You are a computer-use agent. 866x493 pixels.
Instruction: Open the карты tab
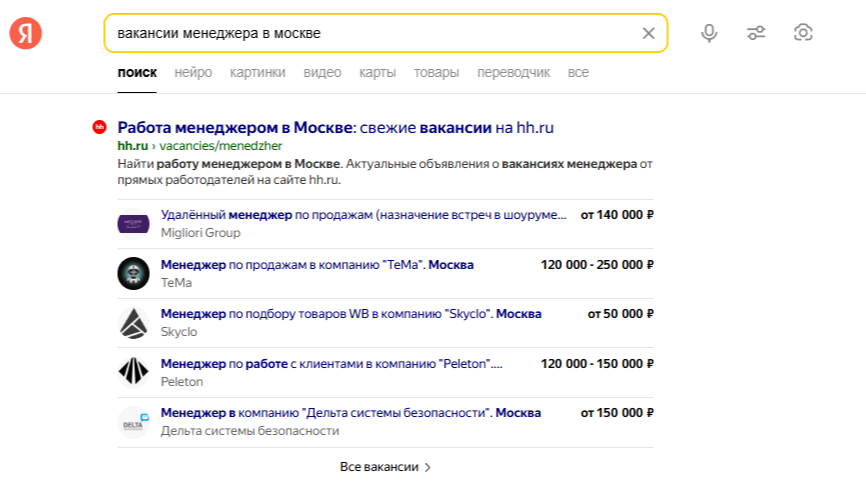(377, 72)
